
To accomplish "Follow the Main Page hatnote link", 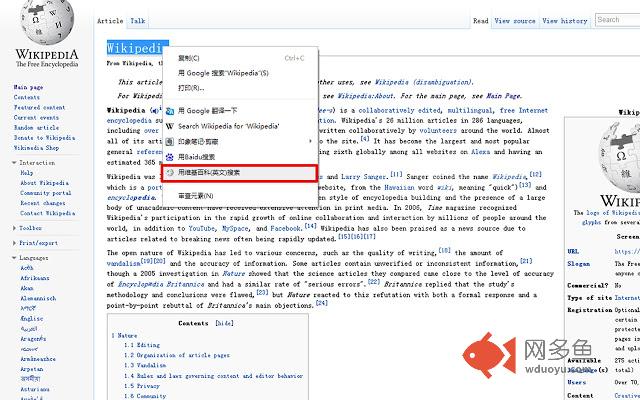I will (503, 96).
